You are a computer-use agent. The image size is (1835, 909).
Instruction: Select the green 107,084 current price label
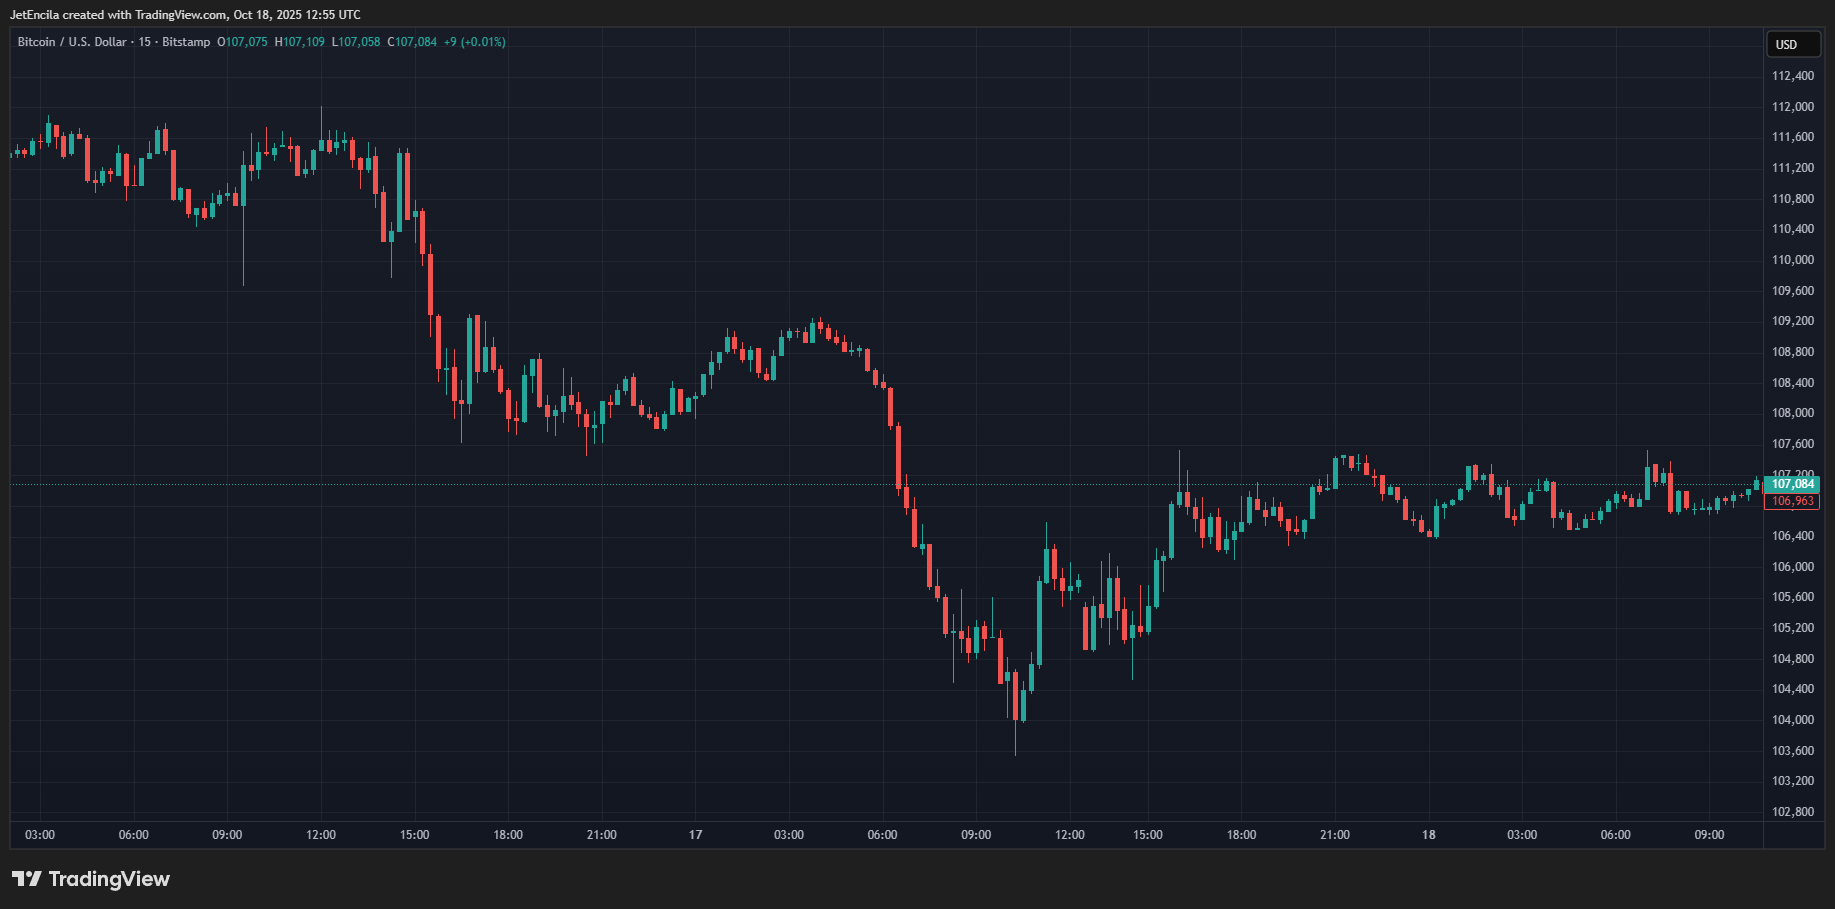tap(1792, 484)
